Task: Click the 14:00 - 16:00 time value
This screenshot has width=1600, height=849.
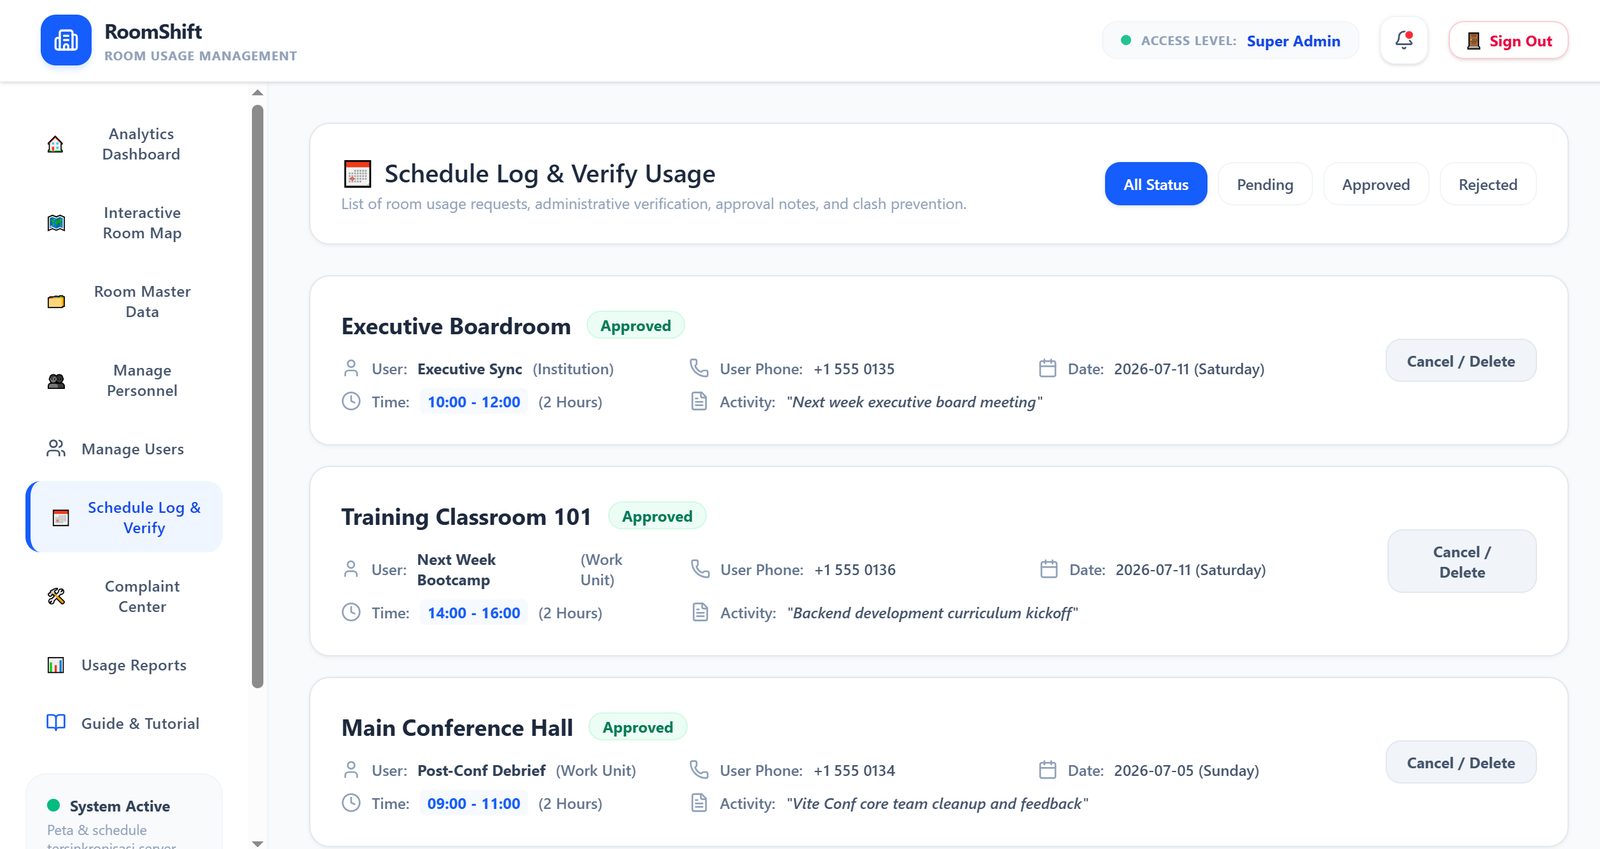Action: pos(474,613)
